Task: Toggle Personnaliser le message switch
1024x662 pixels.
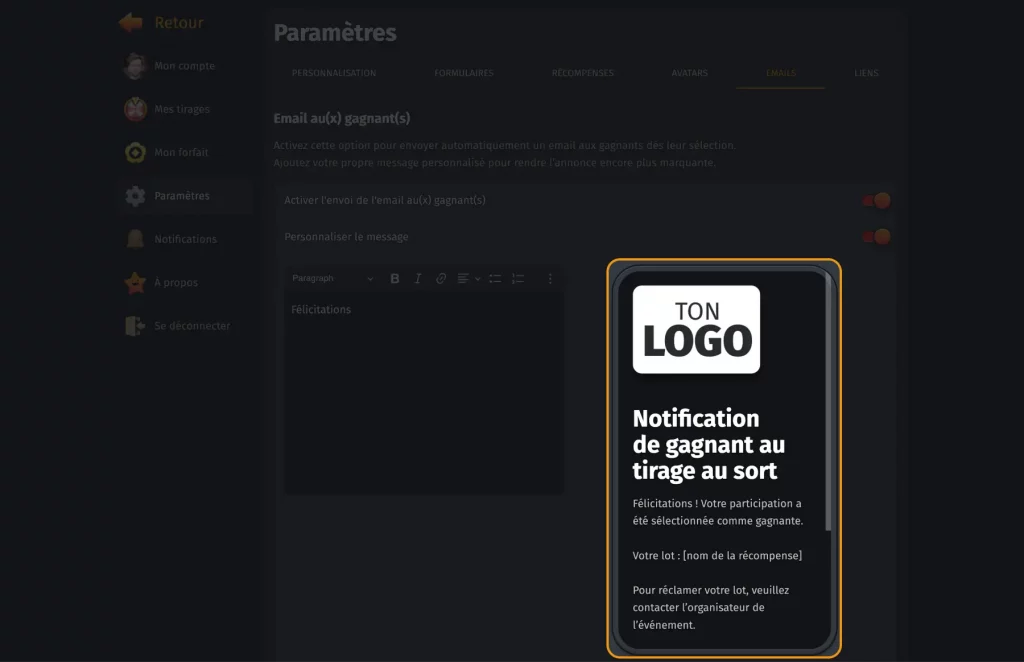Action: point(876,237)
